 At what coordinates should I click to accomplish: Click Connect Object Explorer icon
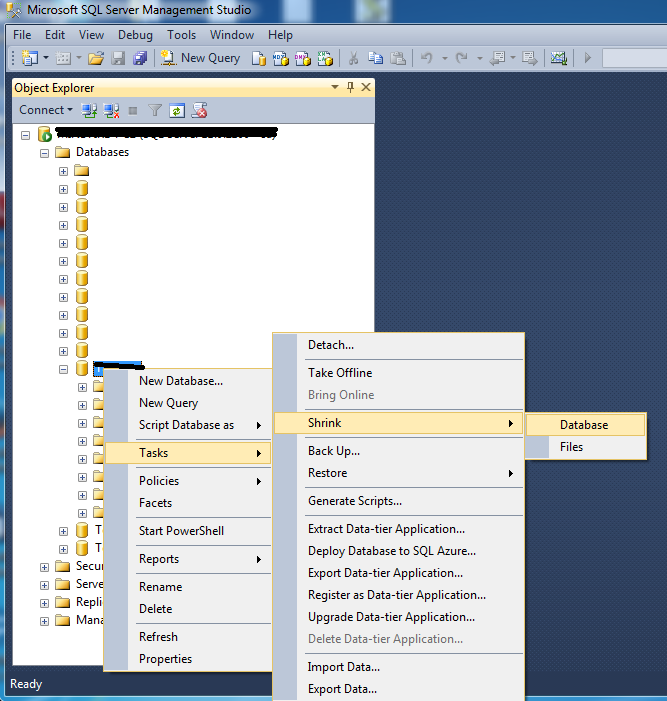click(89, 110)
